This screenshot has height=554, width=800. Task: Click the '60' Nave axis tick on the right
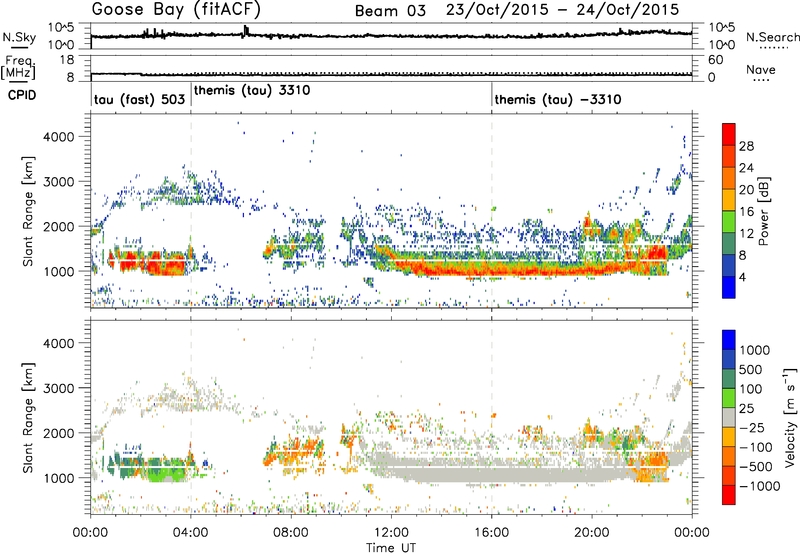pos(716,60)
